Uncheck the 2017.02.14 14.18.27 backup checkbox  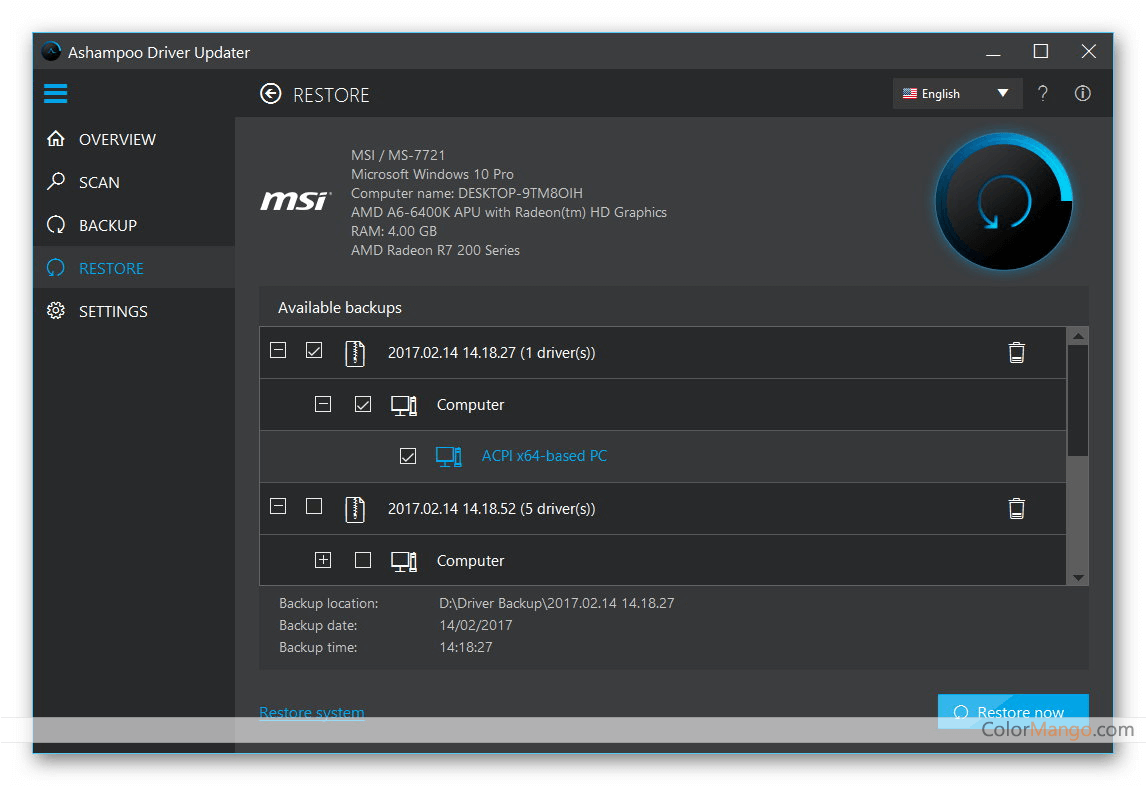(x=314, y=351)
